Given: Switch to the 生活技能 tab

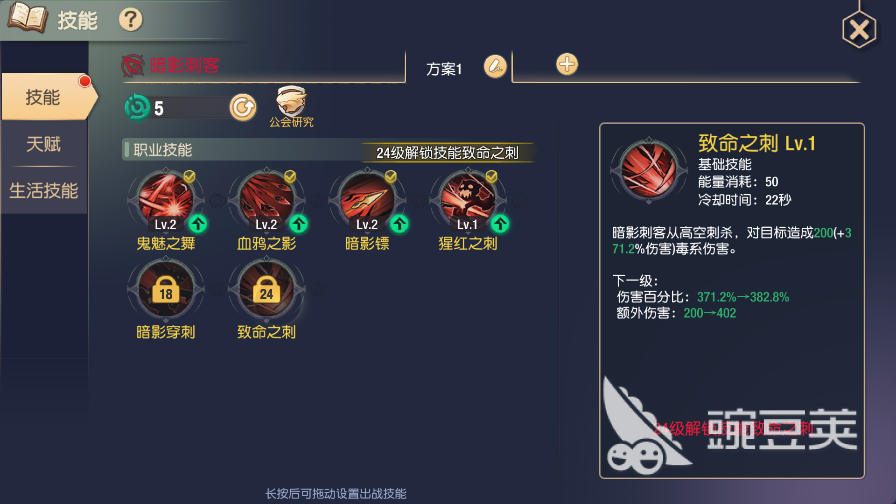Looking at the screenshot, I should [x=43, y=191].
